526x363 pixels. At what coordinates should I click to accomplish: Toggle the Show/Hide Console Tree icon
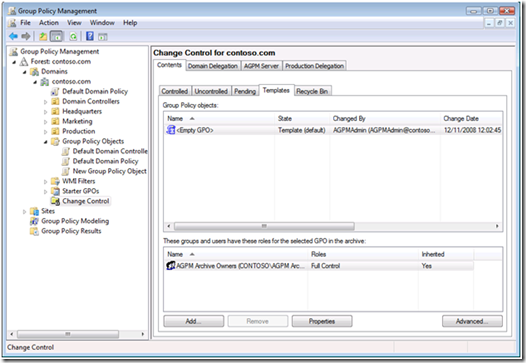pyautogui.click(x=56, y=36)
